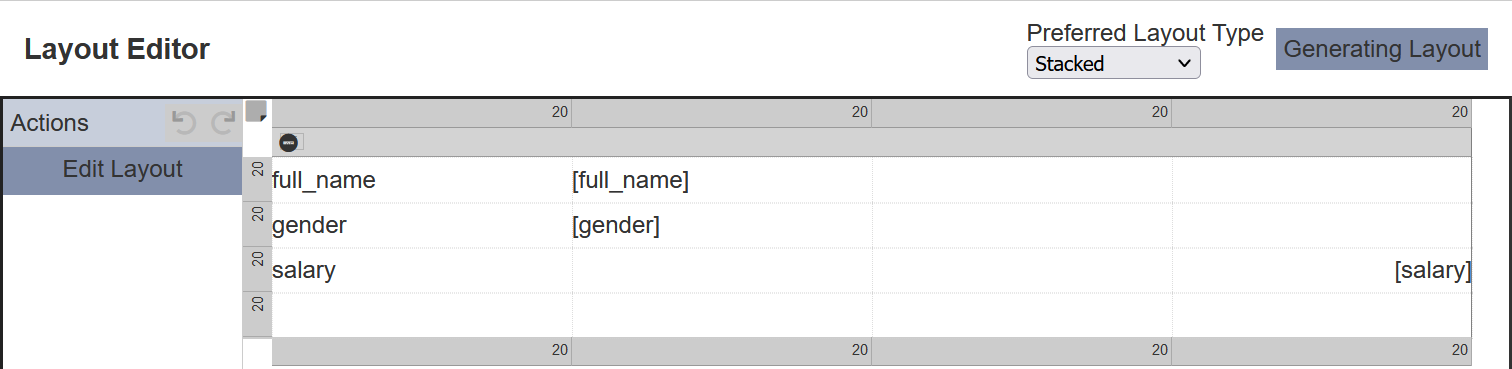The width and height of the screenshot is (1512, 369).
Task: Select the [full_name] field cell
Action: click(x=722, y=180)
